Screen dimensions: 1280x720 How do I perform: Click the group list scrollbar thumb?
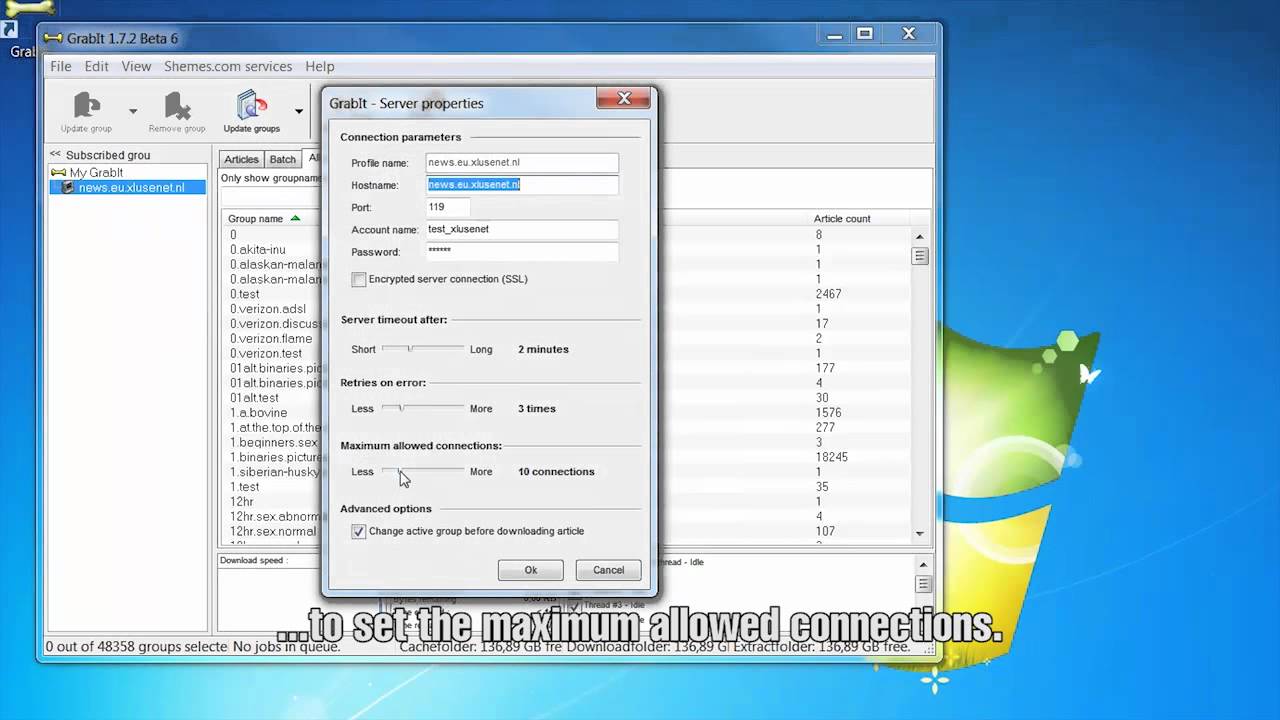point(920,256)
